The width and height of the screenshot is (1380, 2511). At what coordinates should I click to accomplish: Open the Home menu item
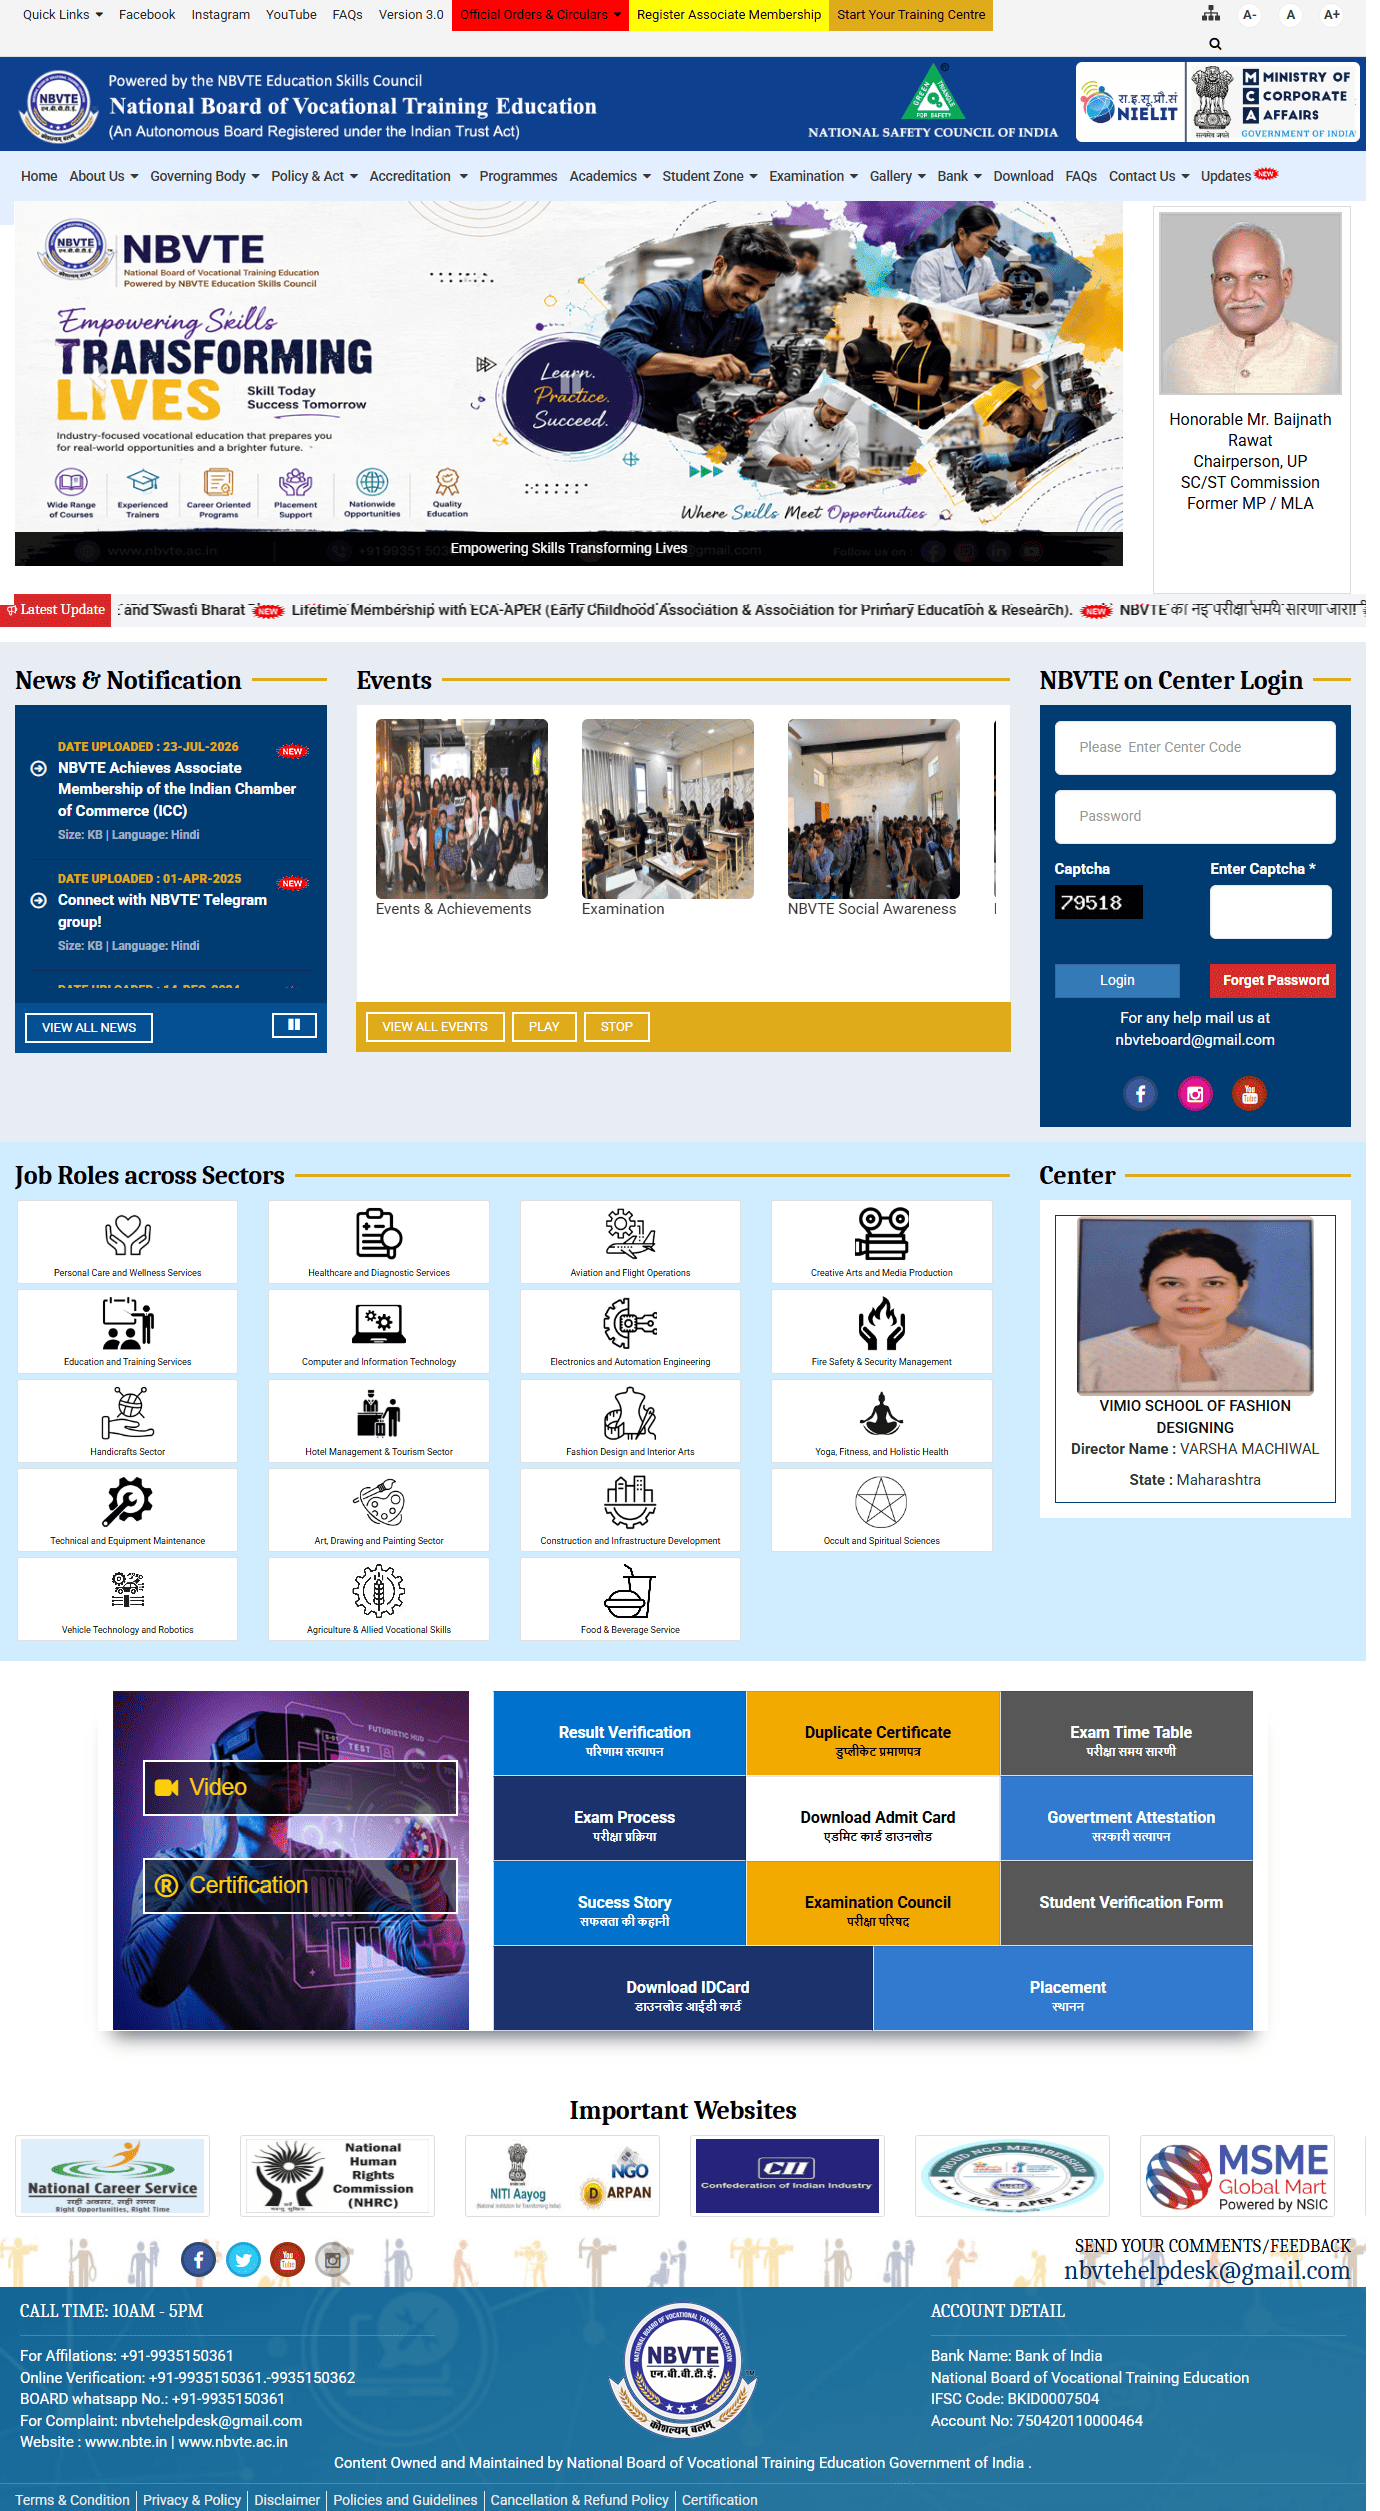pyautogui.click(x=39, y=176)
